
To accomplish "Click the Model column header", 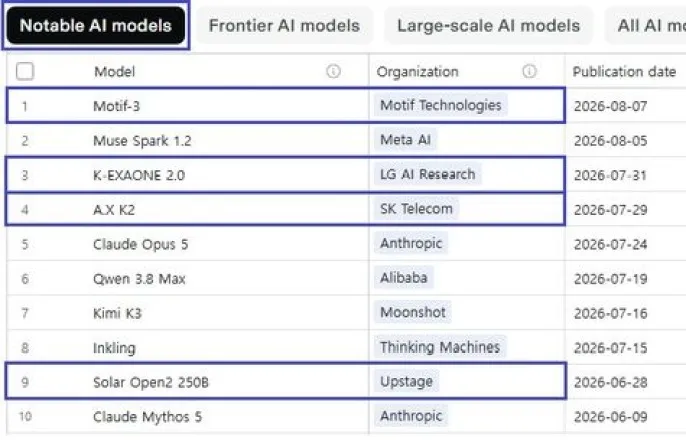I will coord(115,71).
